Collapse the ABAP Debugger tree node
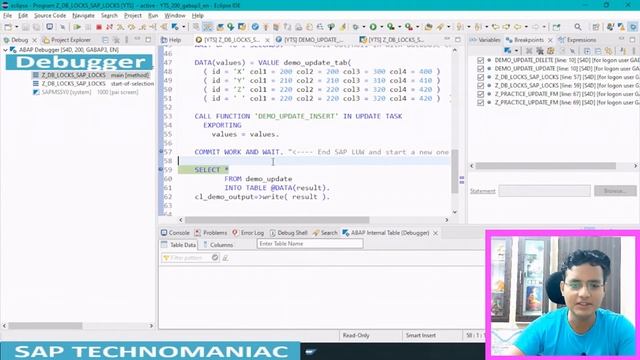The height and width of the screenshot is (360, 640). pos(5,50)
